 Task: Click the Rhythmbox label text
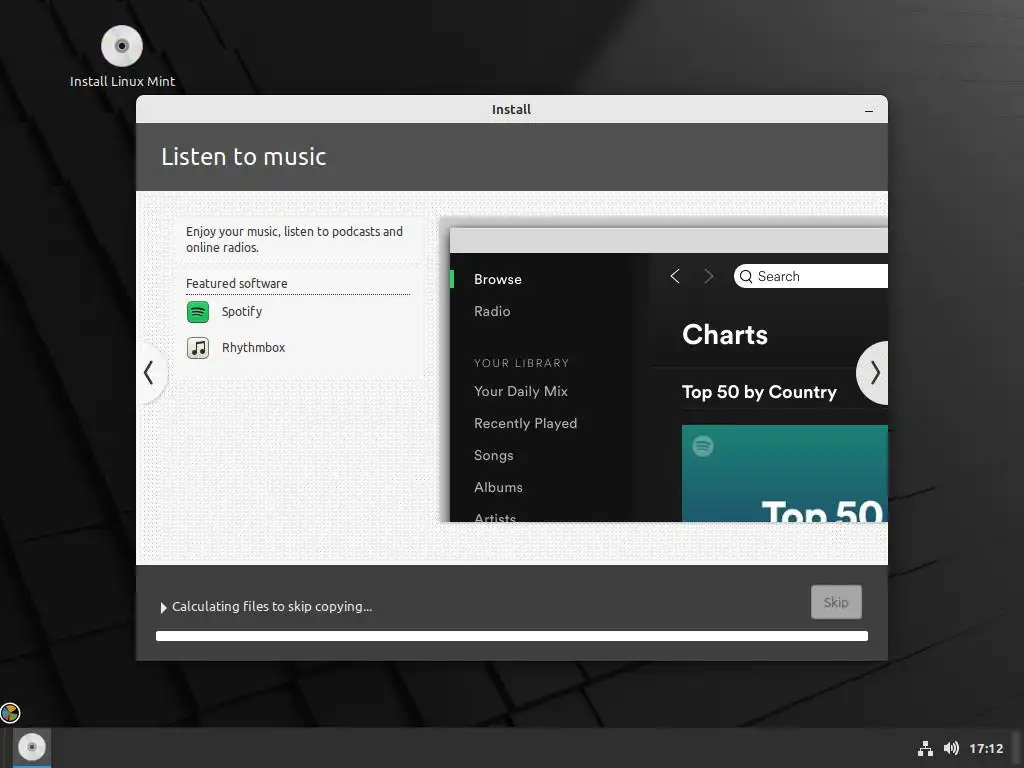click(x=253, y=347)
